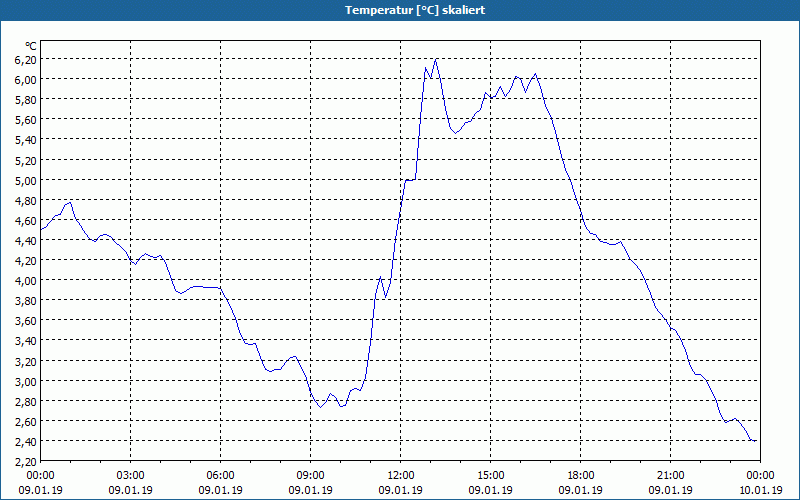Screen dimensions: 800x500
Task: Pick the 4,00 y-axis value
Action: (26, 281)
